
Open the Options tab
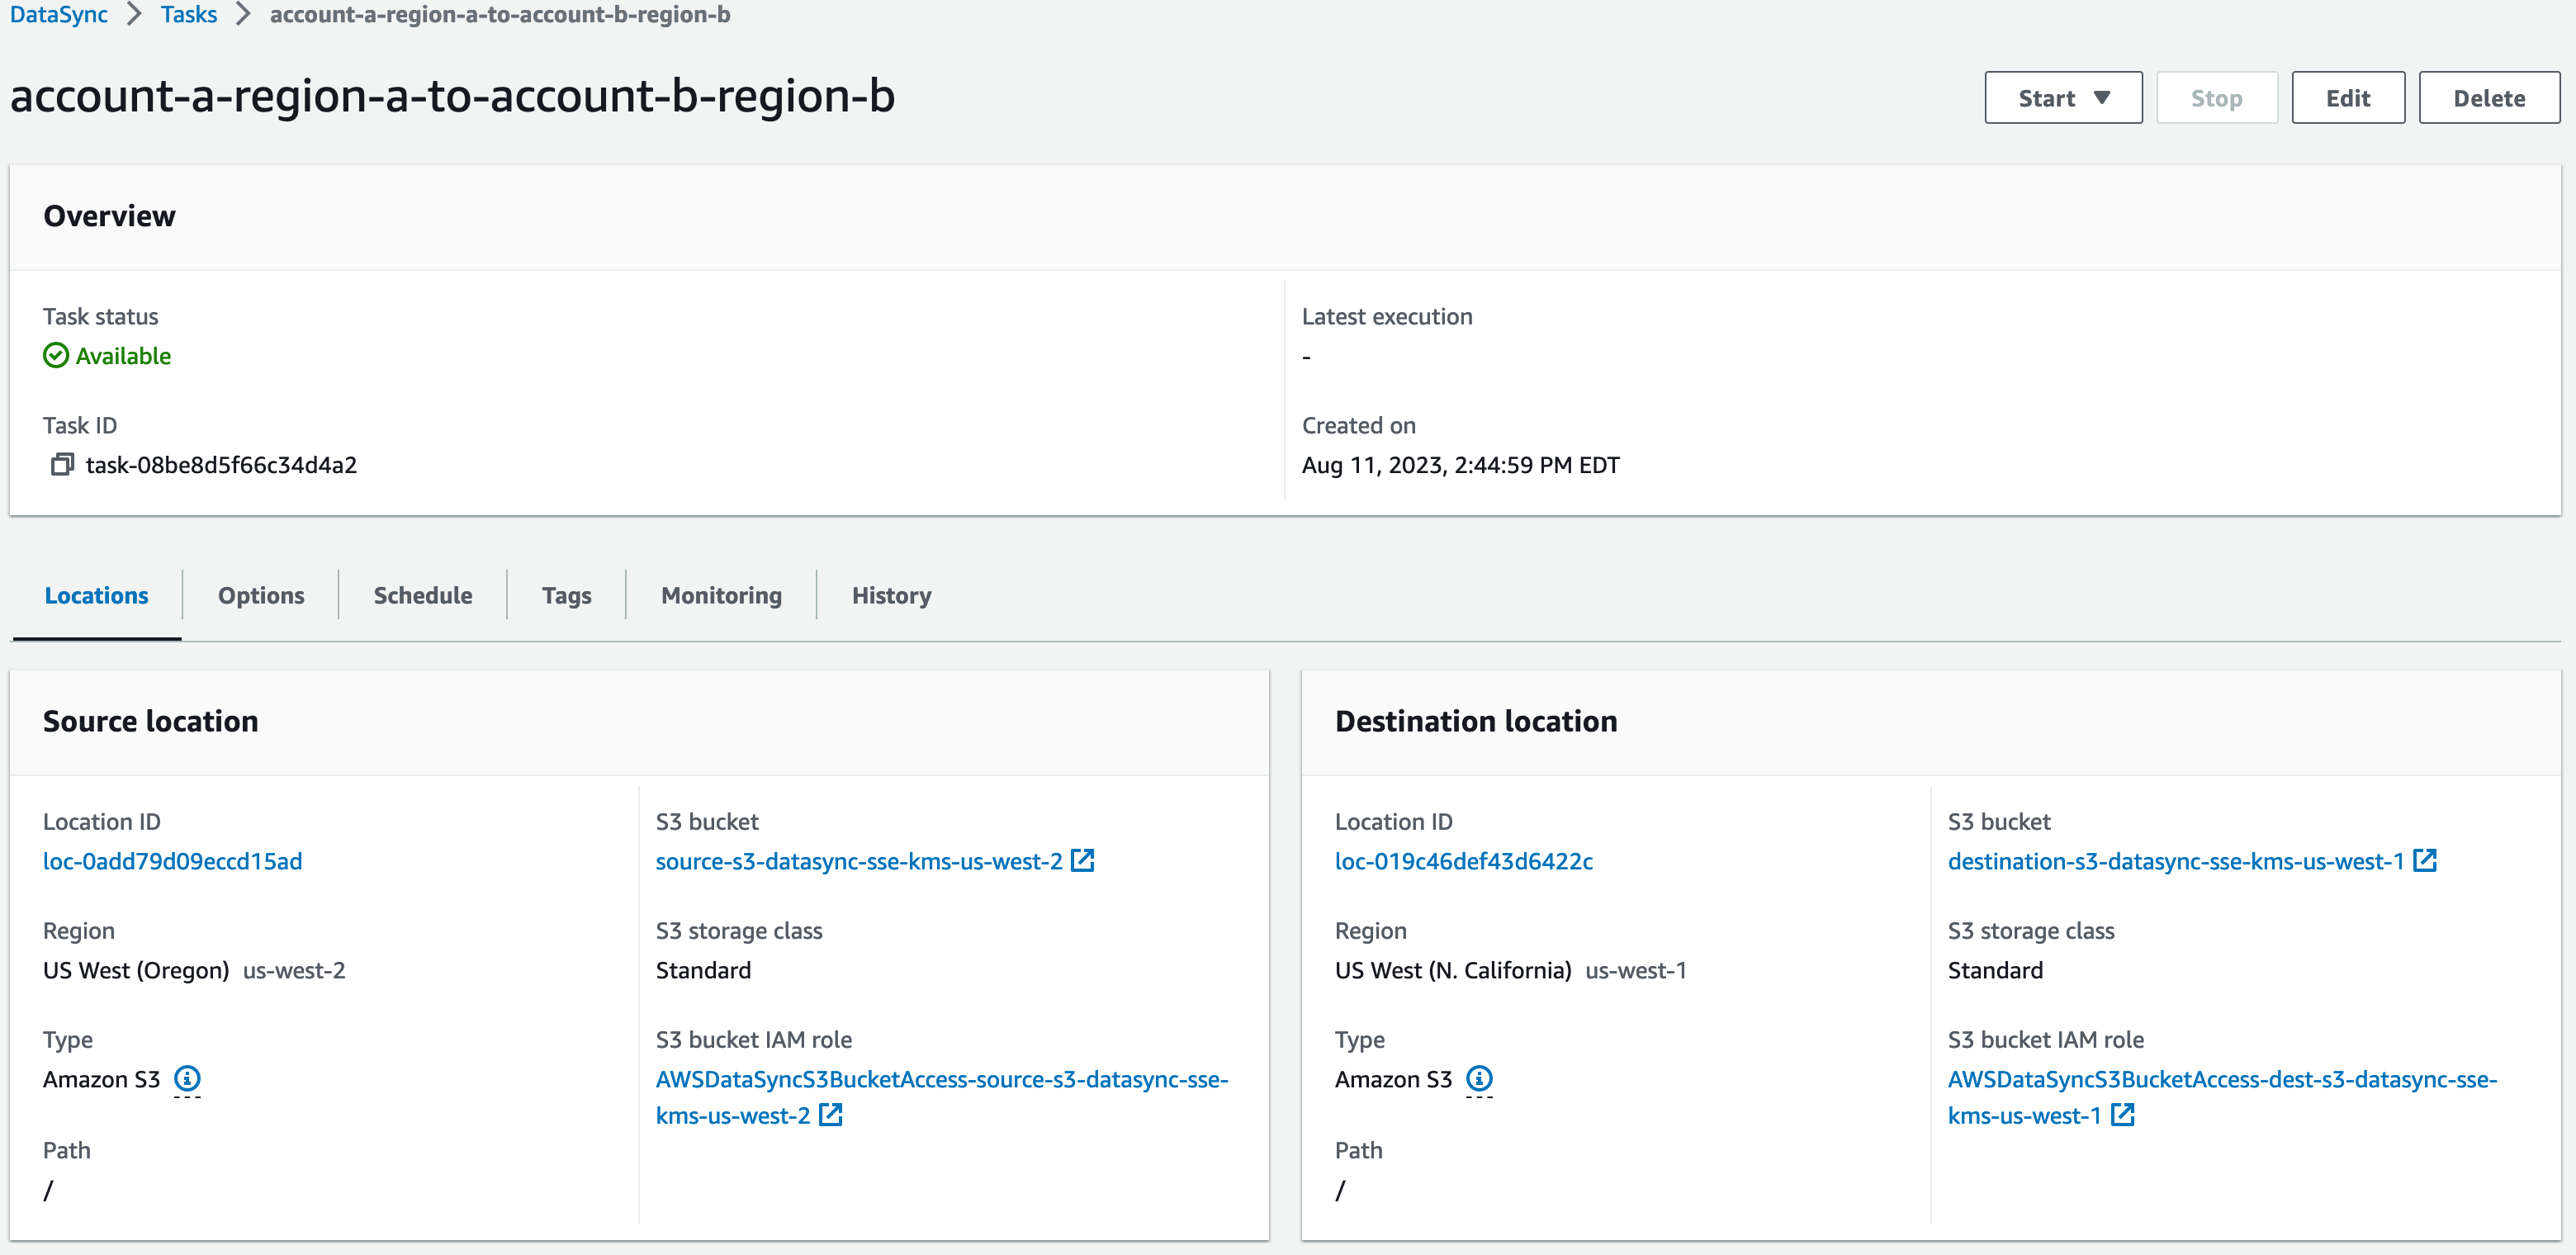pos(261,595)
